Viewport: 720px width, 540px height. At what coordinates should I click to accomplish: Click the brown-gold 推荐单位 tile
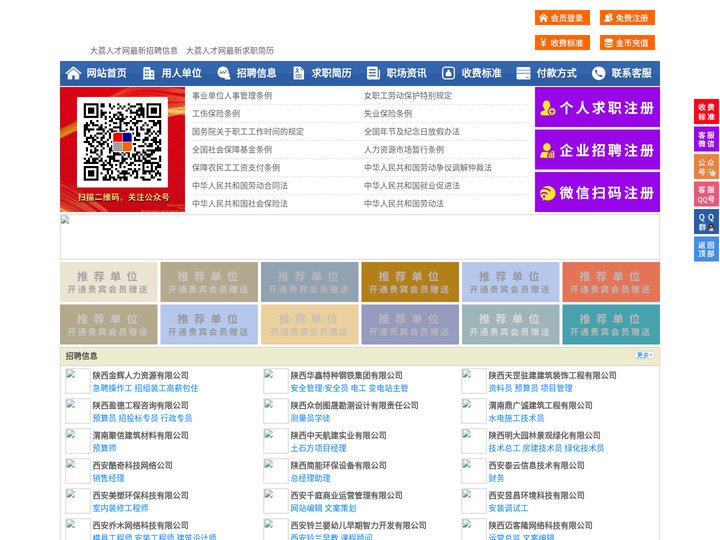coord(410,282)
